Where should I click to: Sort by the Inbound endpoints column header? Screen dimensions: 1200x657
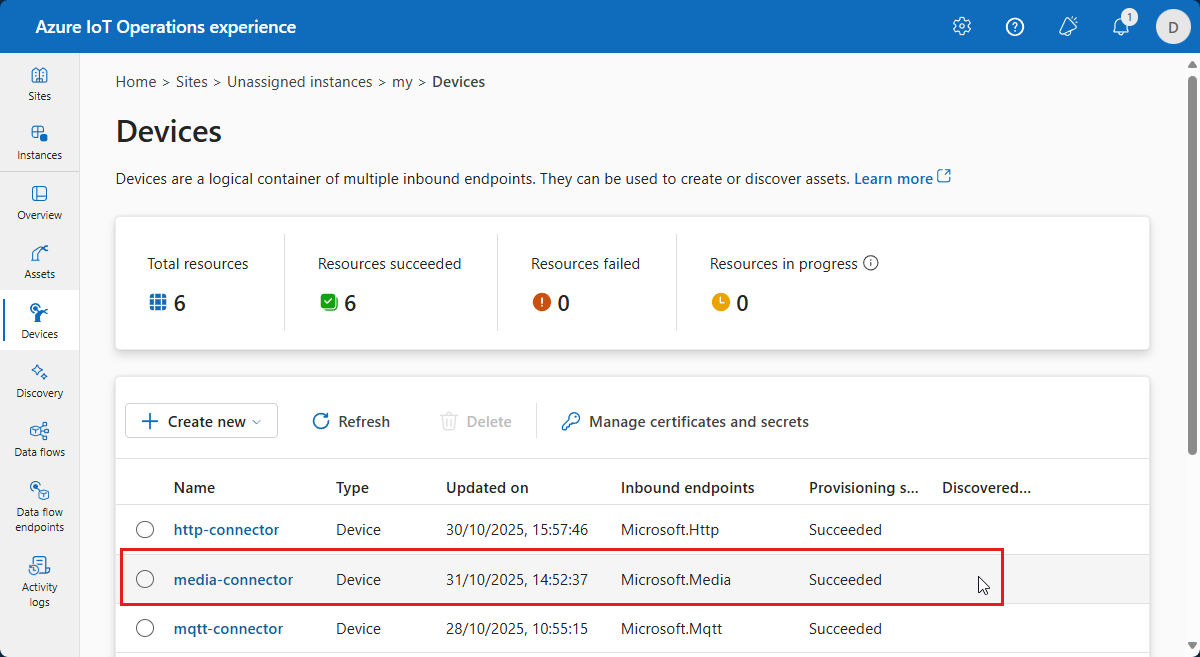(x=687, y=488)
